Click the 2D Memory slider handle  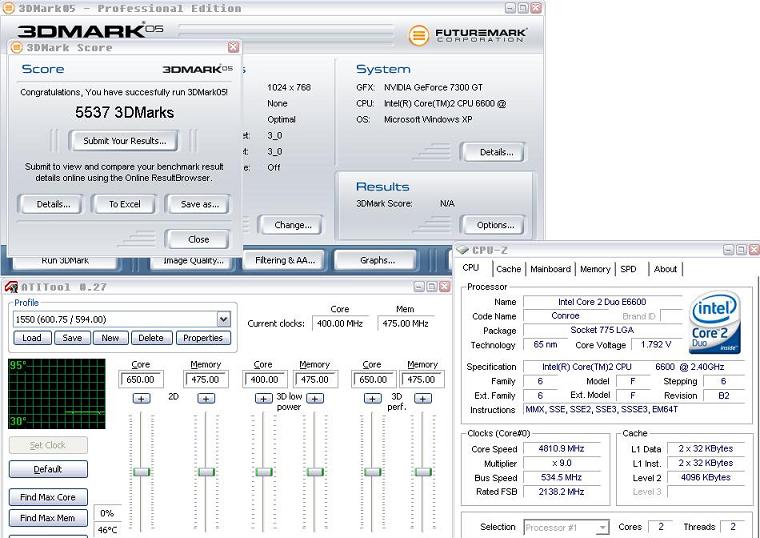pyautogui.click(x=206, y=472)
